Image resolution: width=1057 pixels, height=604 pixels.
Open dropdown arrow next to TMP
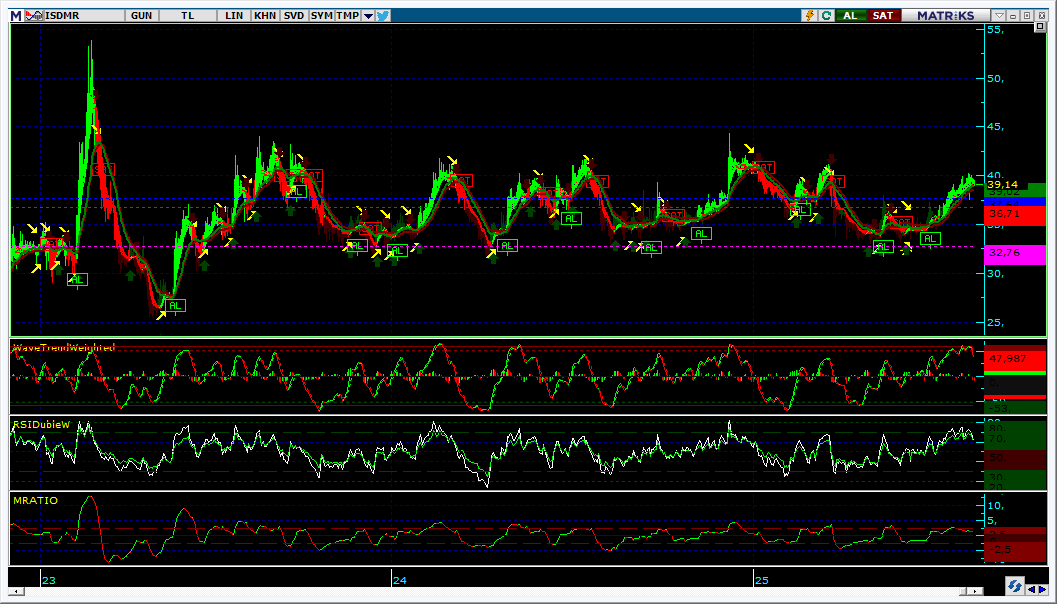(x=368, y=16)
